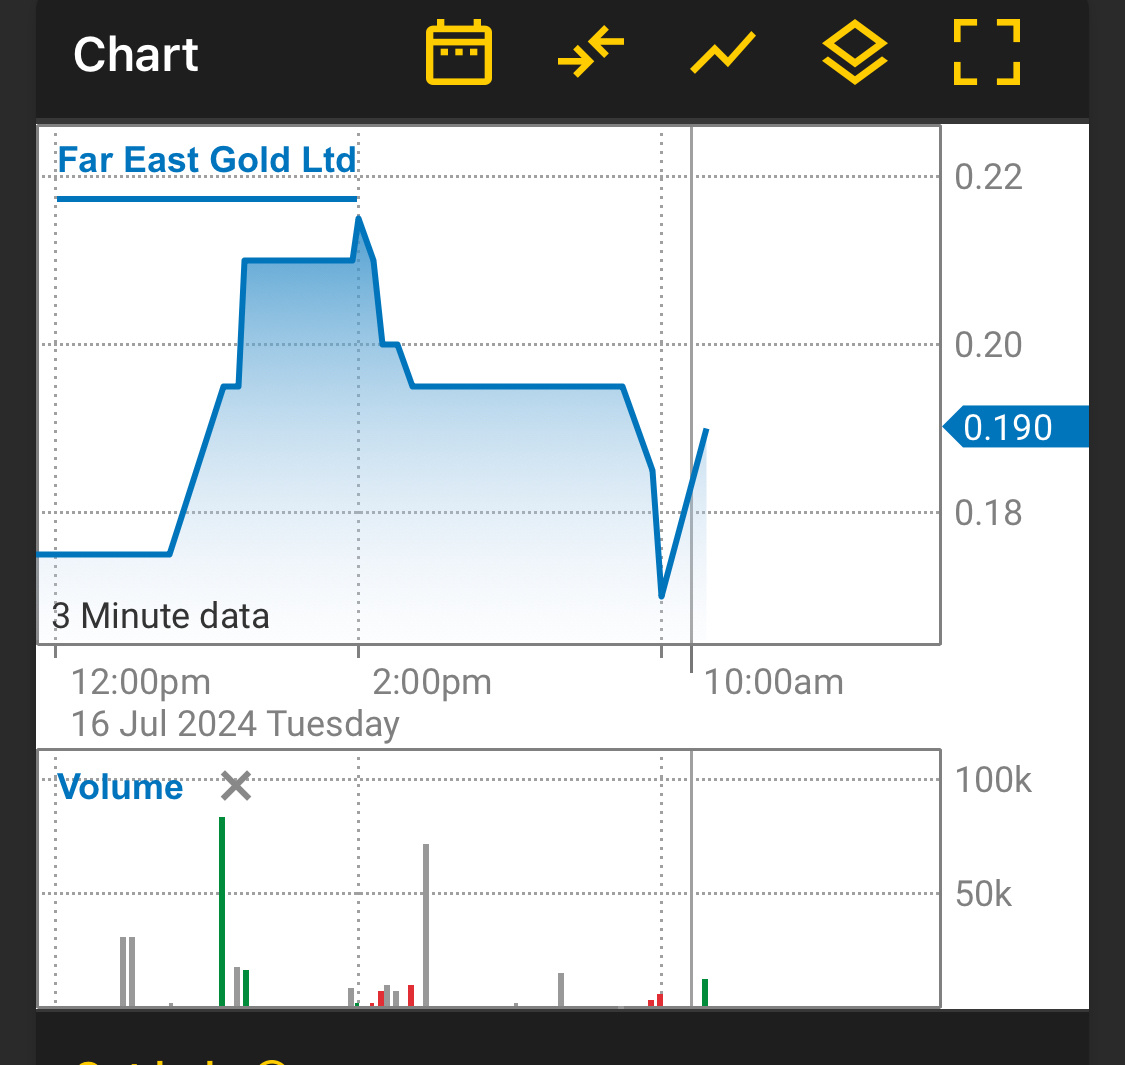Click the 0.22 price axis label
Viewport: 1125px width, 1065px height.
988,177
